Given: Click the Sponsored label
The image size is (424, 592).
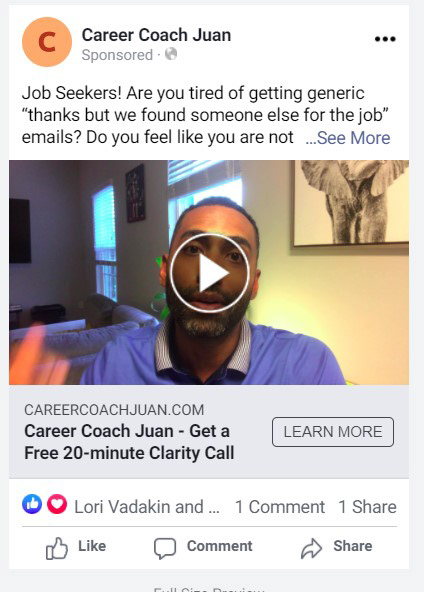Looking at the screenshot, I should [x=117, y=55].
